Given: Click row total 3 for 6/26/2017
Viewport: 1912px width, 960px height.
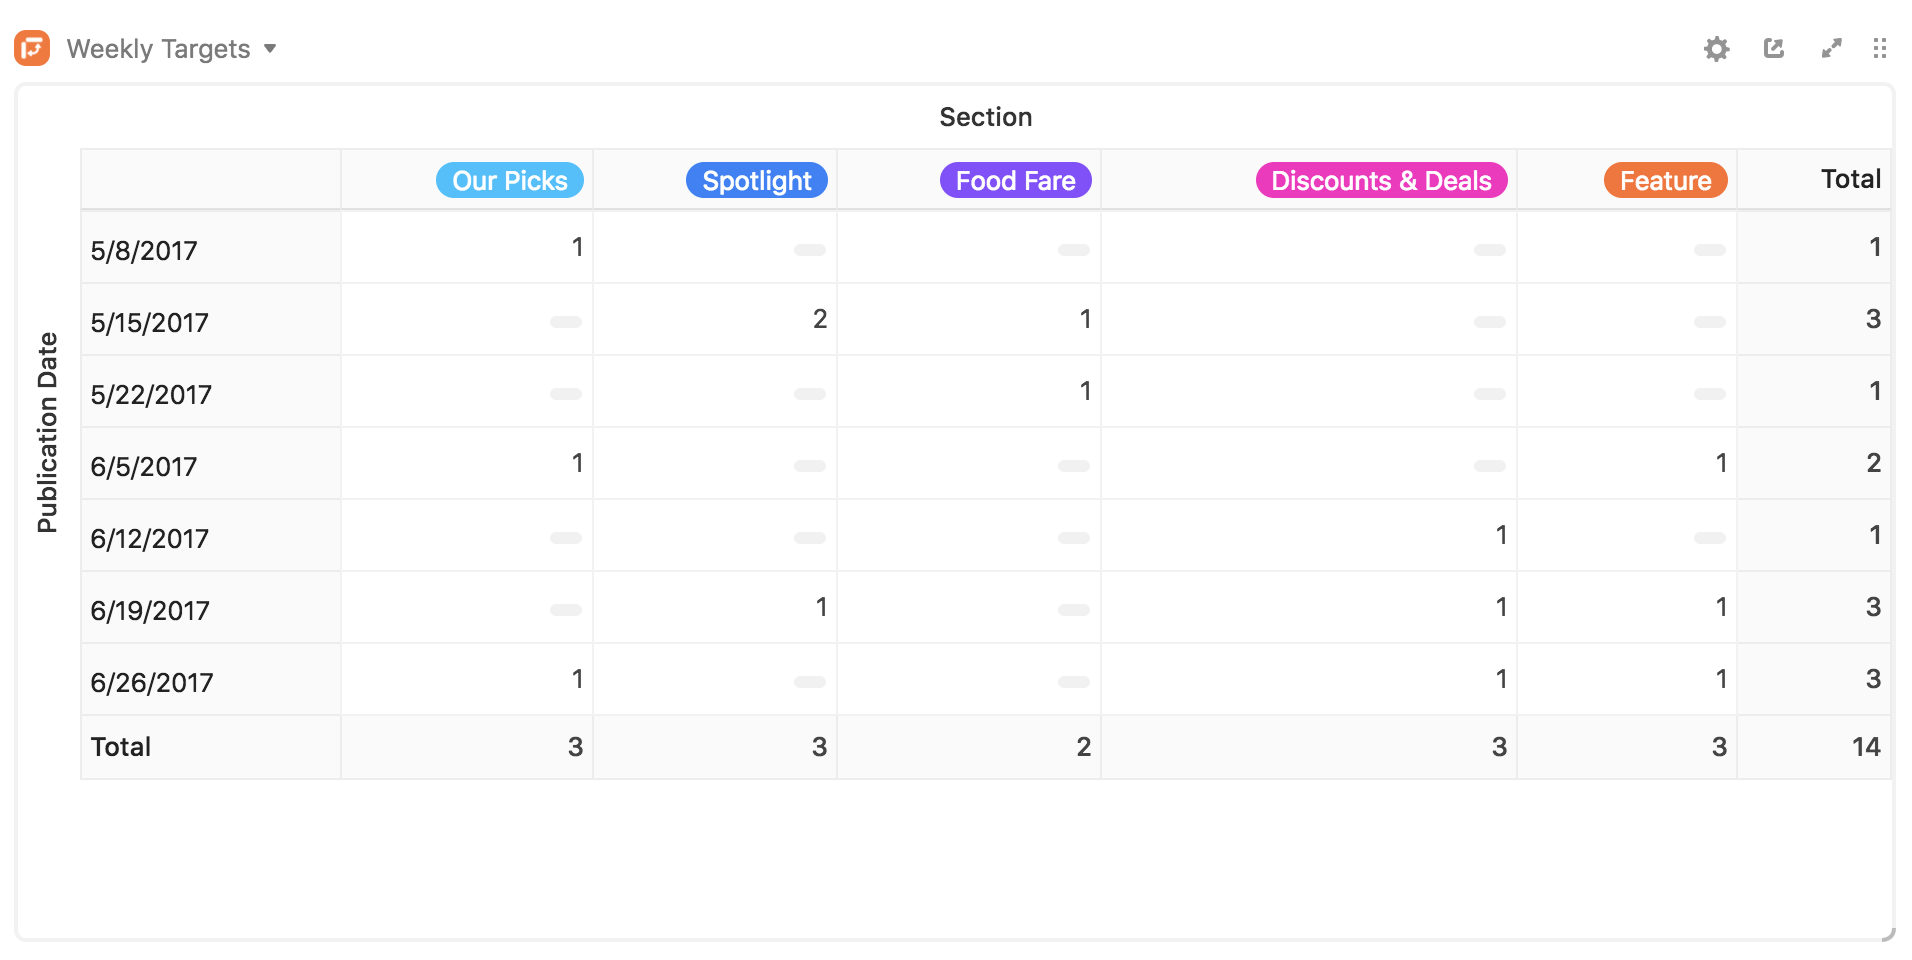Looking at the screenshot, I should coord(1873,679).
